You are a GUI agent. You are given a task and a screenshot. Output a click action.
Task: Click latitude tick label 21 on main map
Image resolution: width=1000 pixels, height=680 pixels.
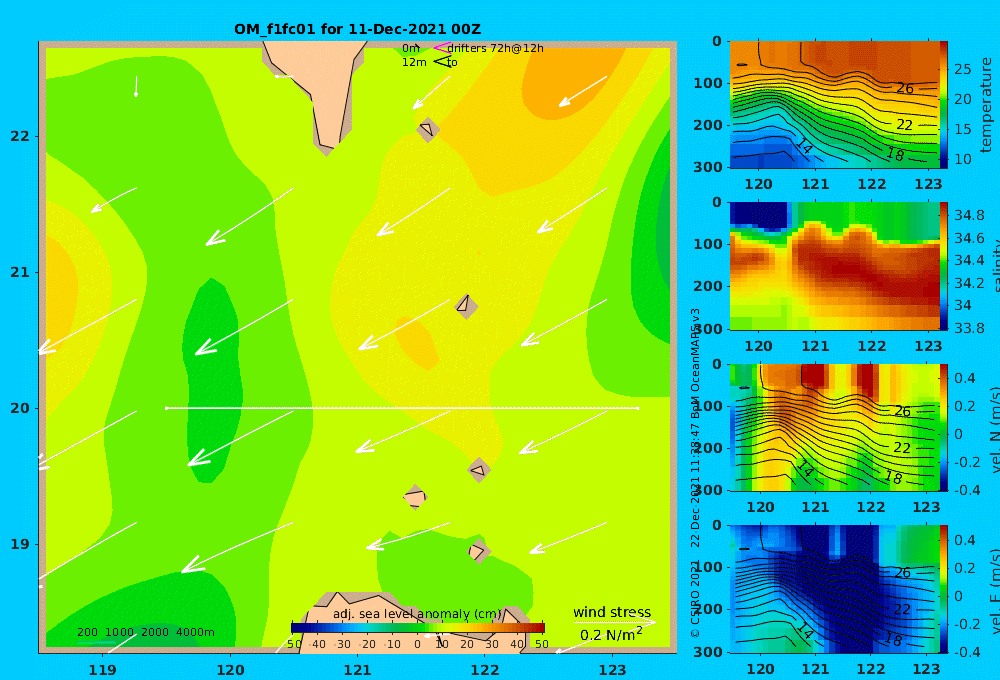click(x=20, y=272)
